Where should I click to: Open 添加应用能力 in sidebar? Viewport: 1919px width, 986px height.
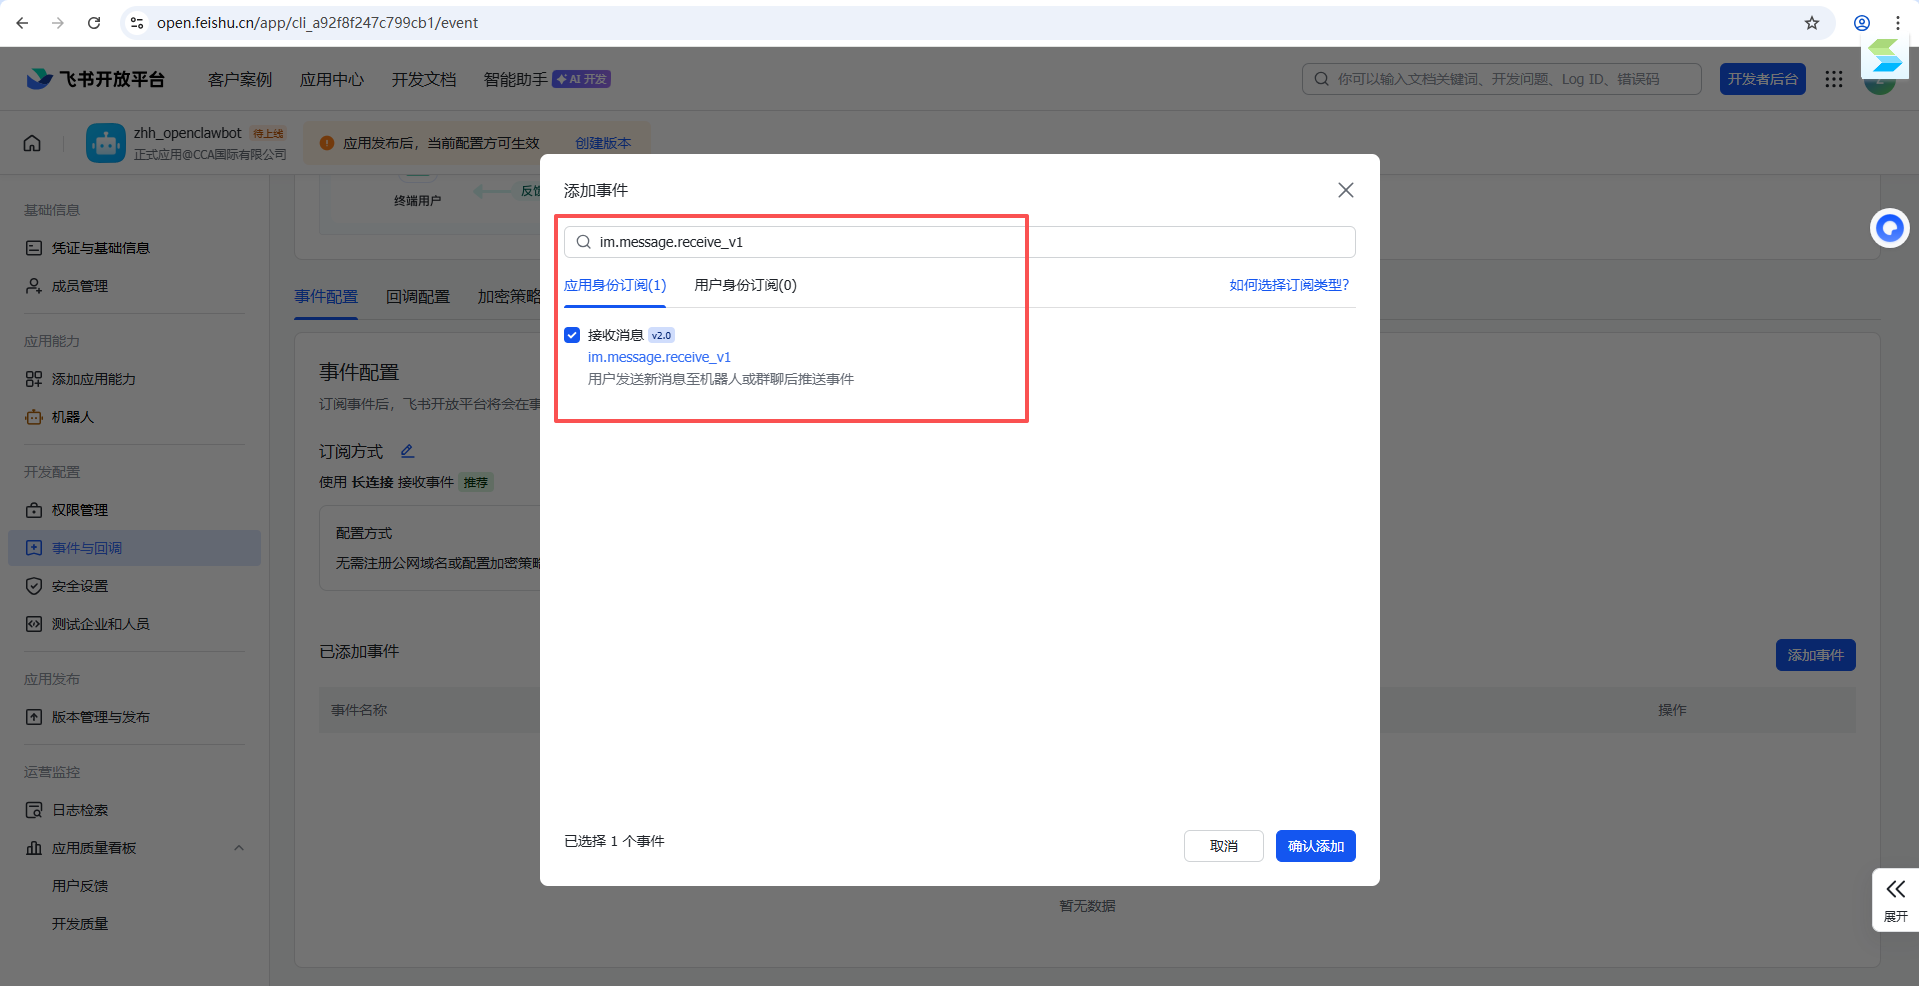[x=93, y=379]
